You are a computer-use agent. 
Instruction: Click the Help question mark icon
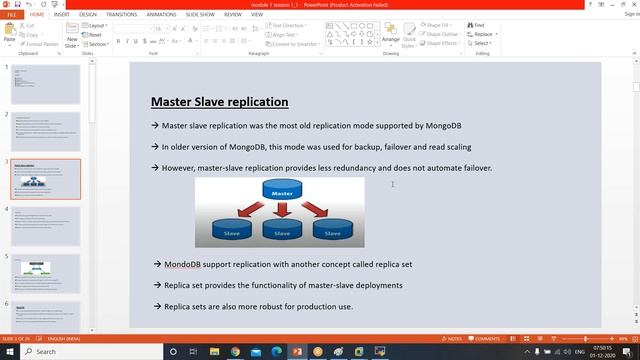click(590, 4)
